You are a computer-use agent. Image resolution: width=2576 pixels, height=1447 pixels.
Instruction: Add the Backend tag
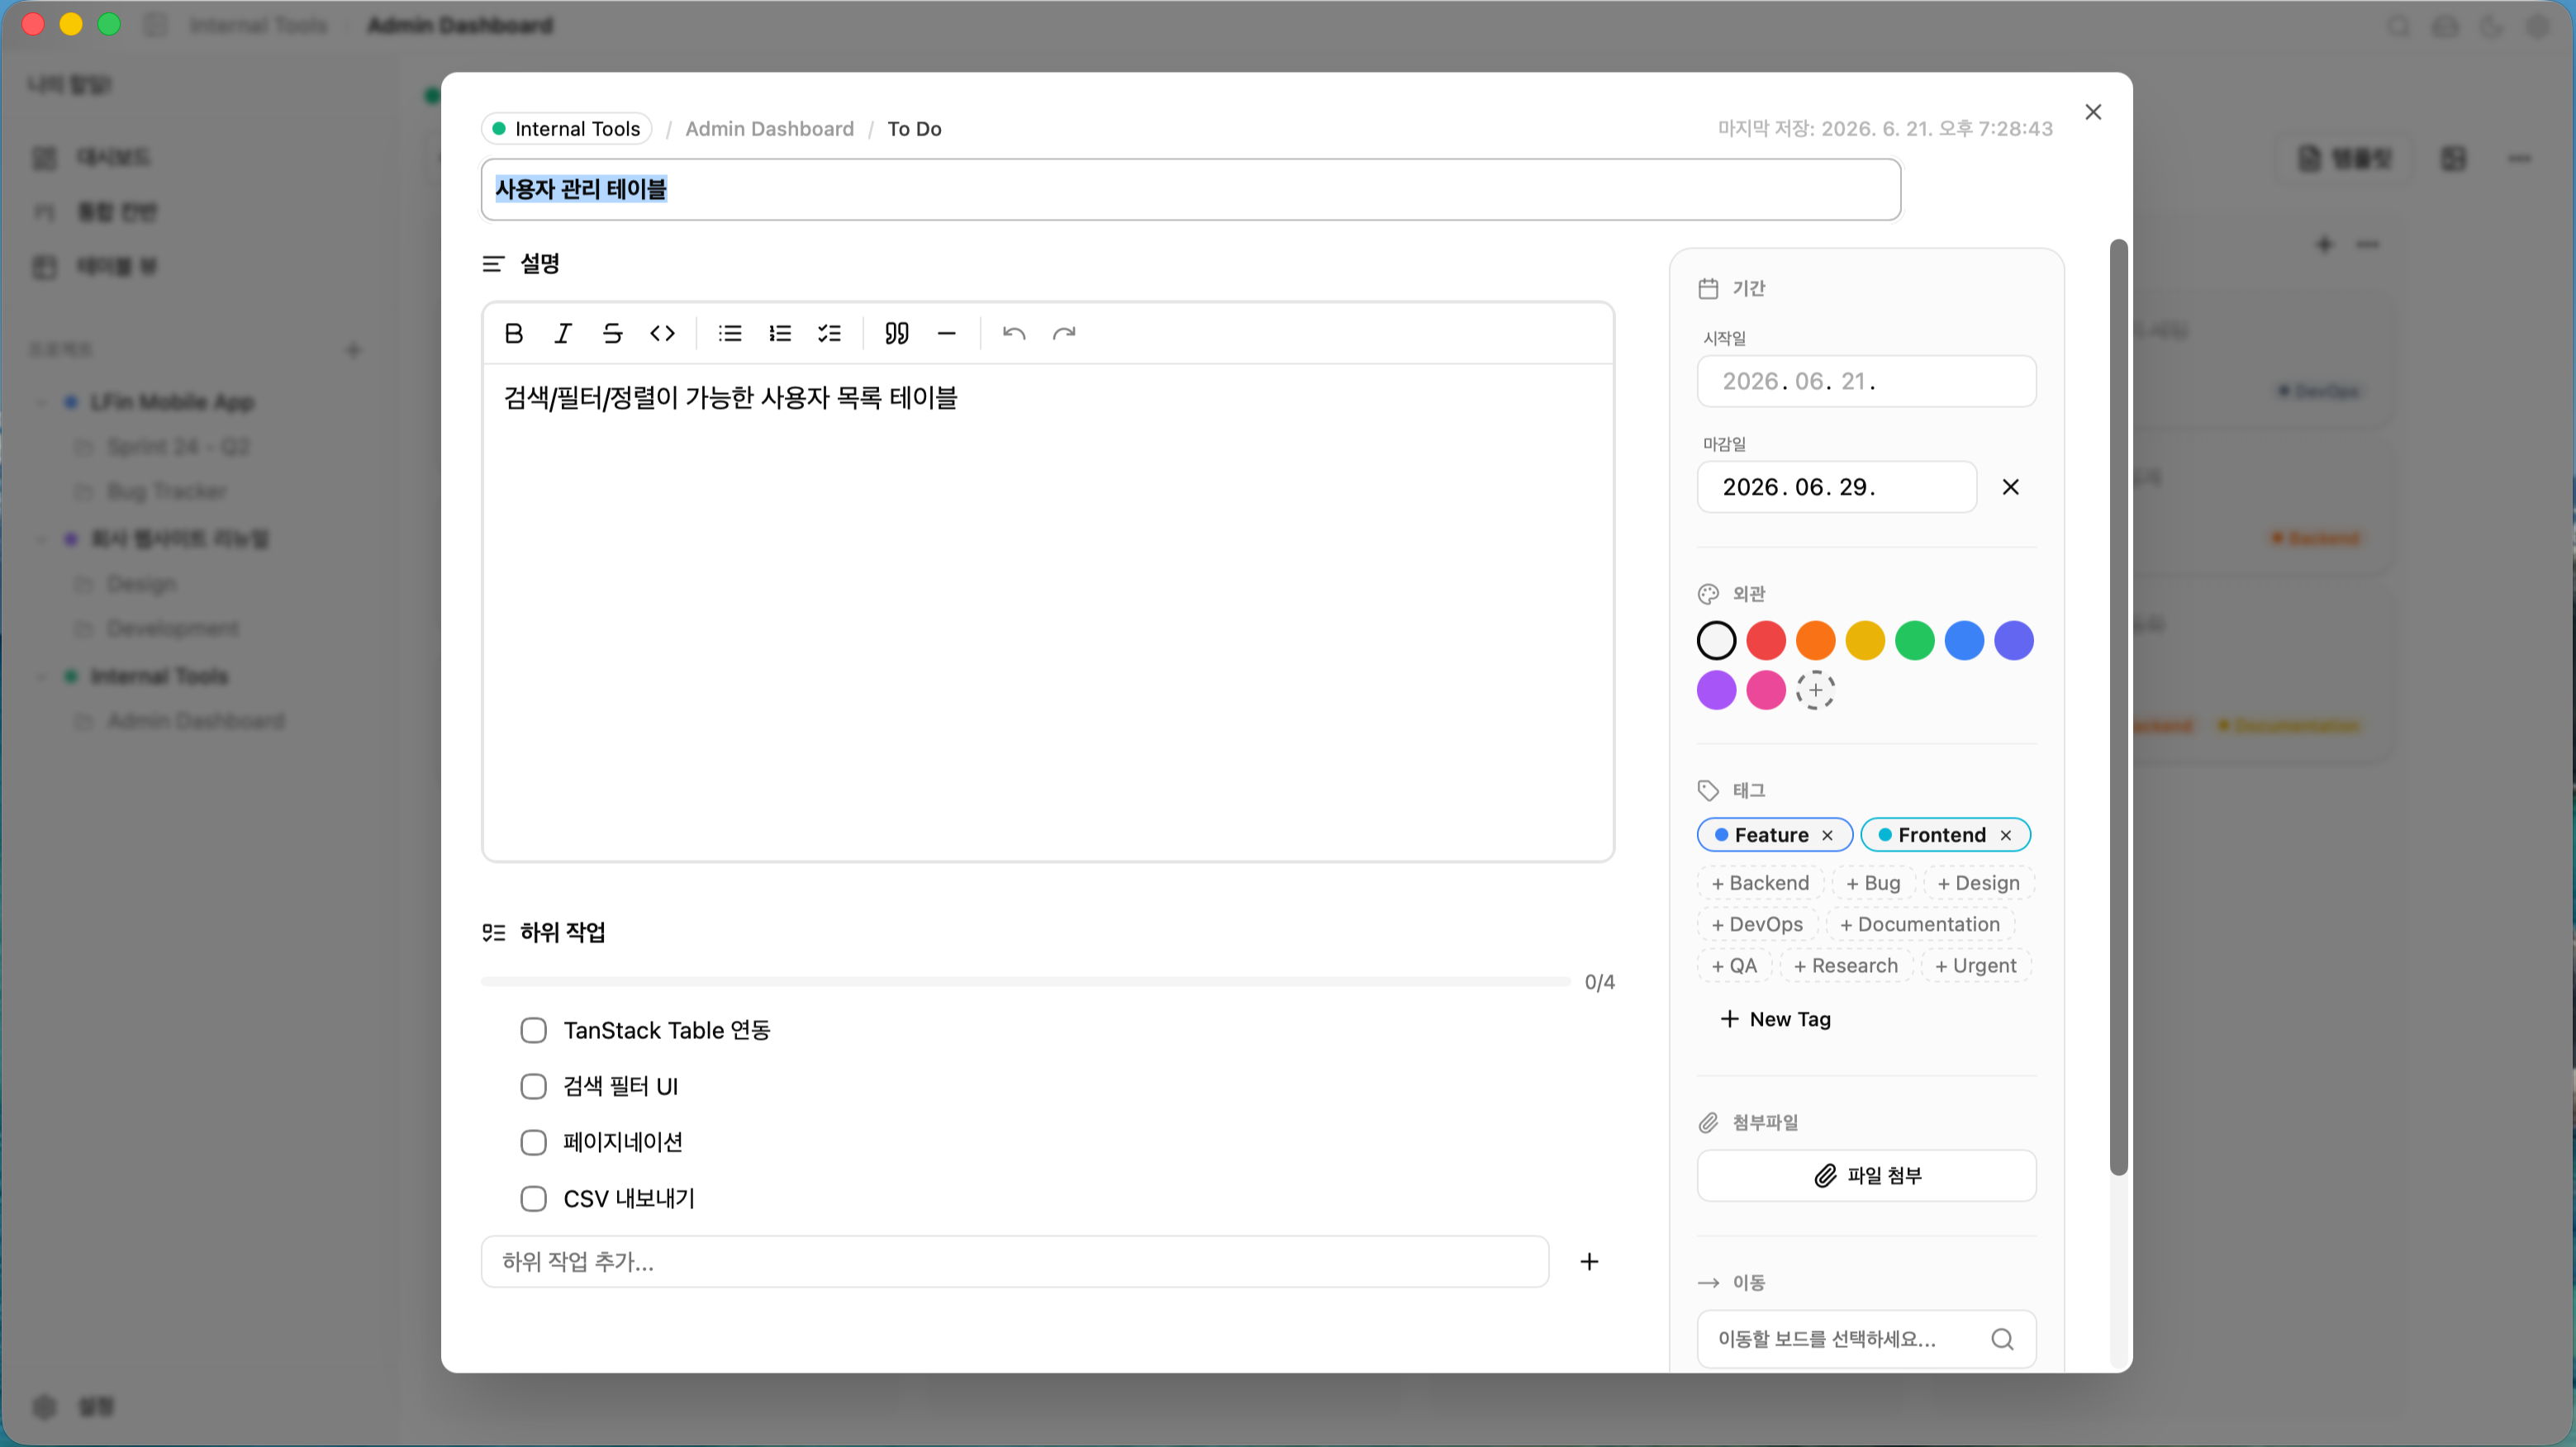1760,883
